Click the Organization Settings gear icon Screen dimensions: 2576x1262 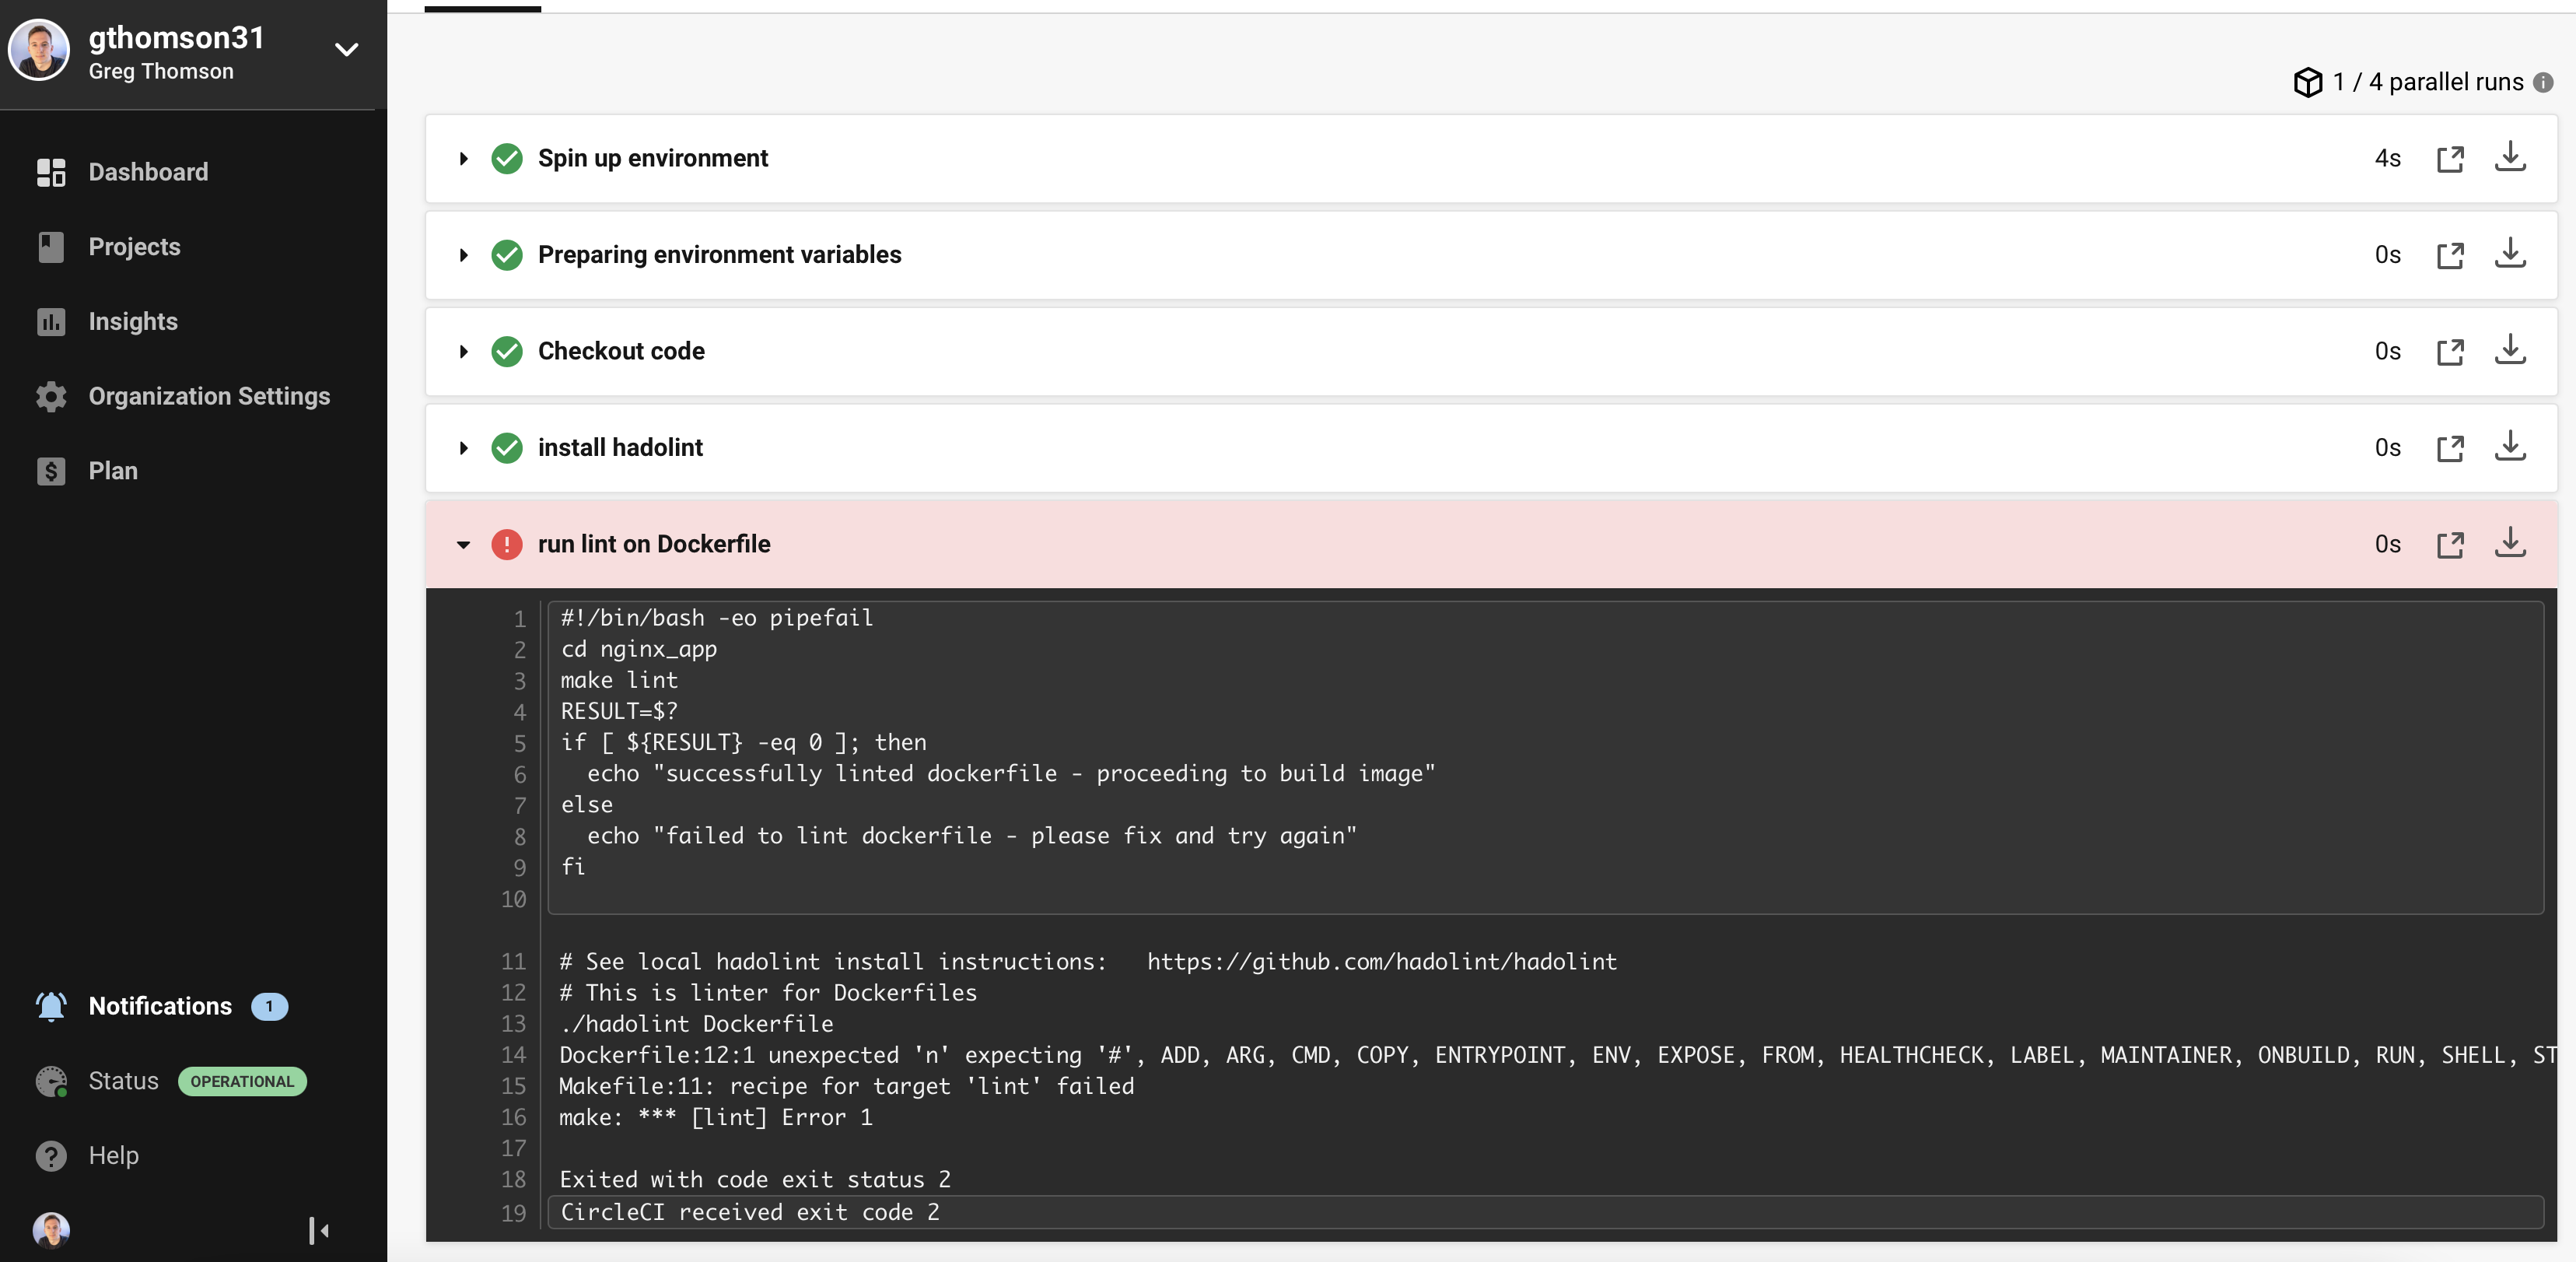(51, 396)
